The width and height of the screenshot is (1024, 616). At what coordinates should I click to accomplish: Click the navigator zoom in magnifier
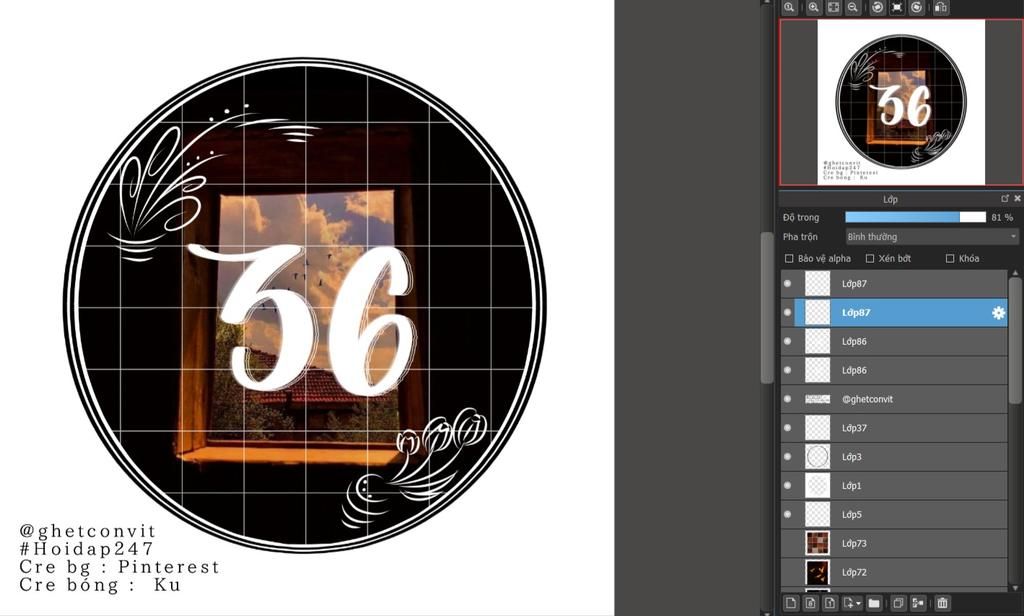point(813,7)
